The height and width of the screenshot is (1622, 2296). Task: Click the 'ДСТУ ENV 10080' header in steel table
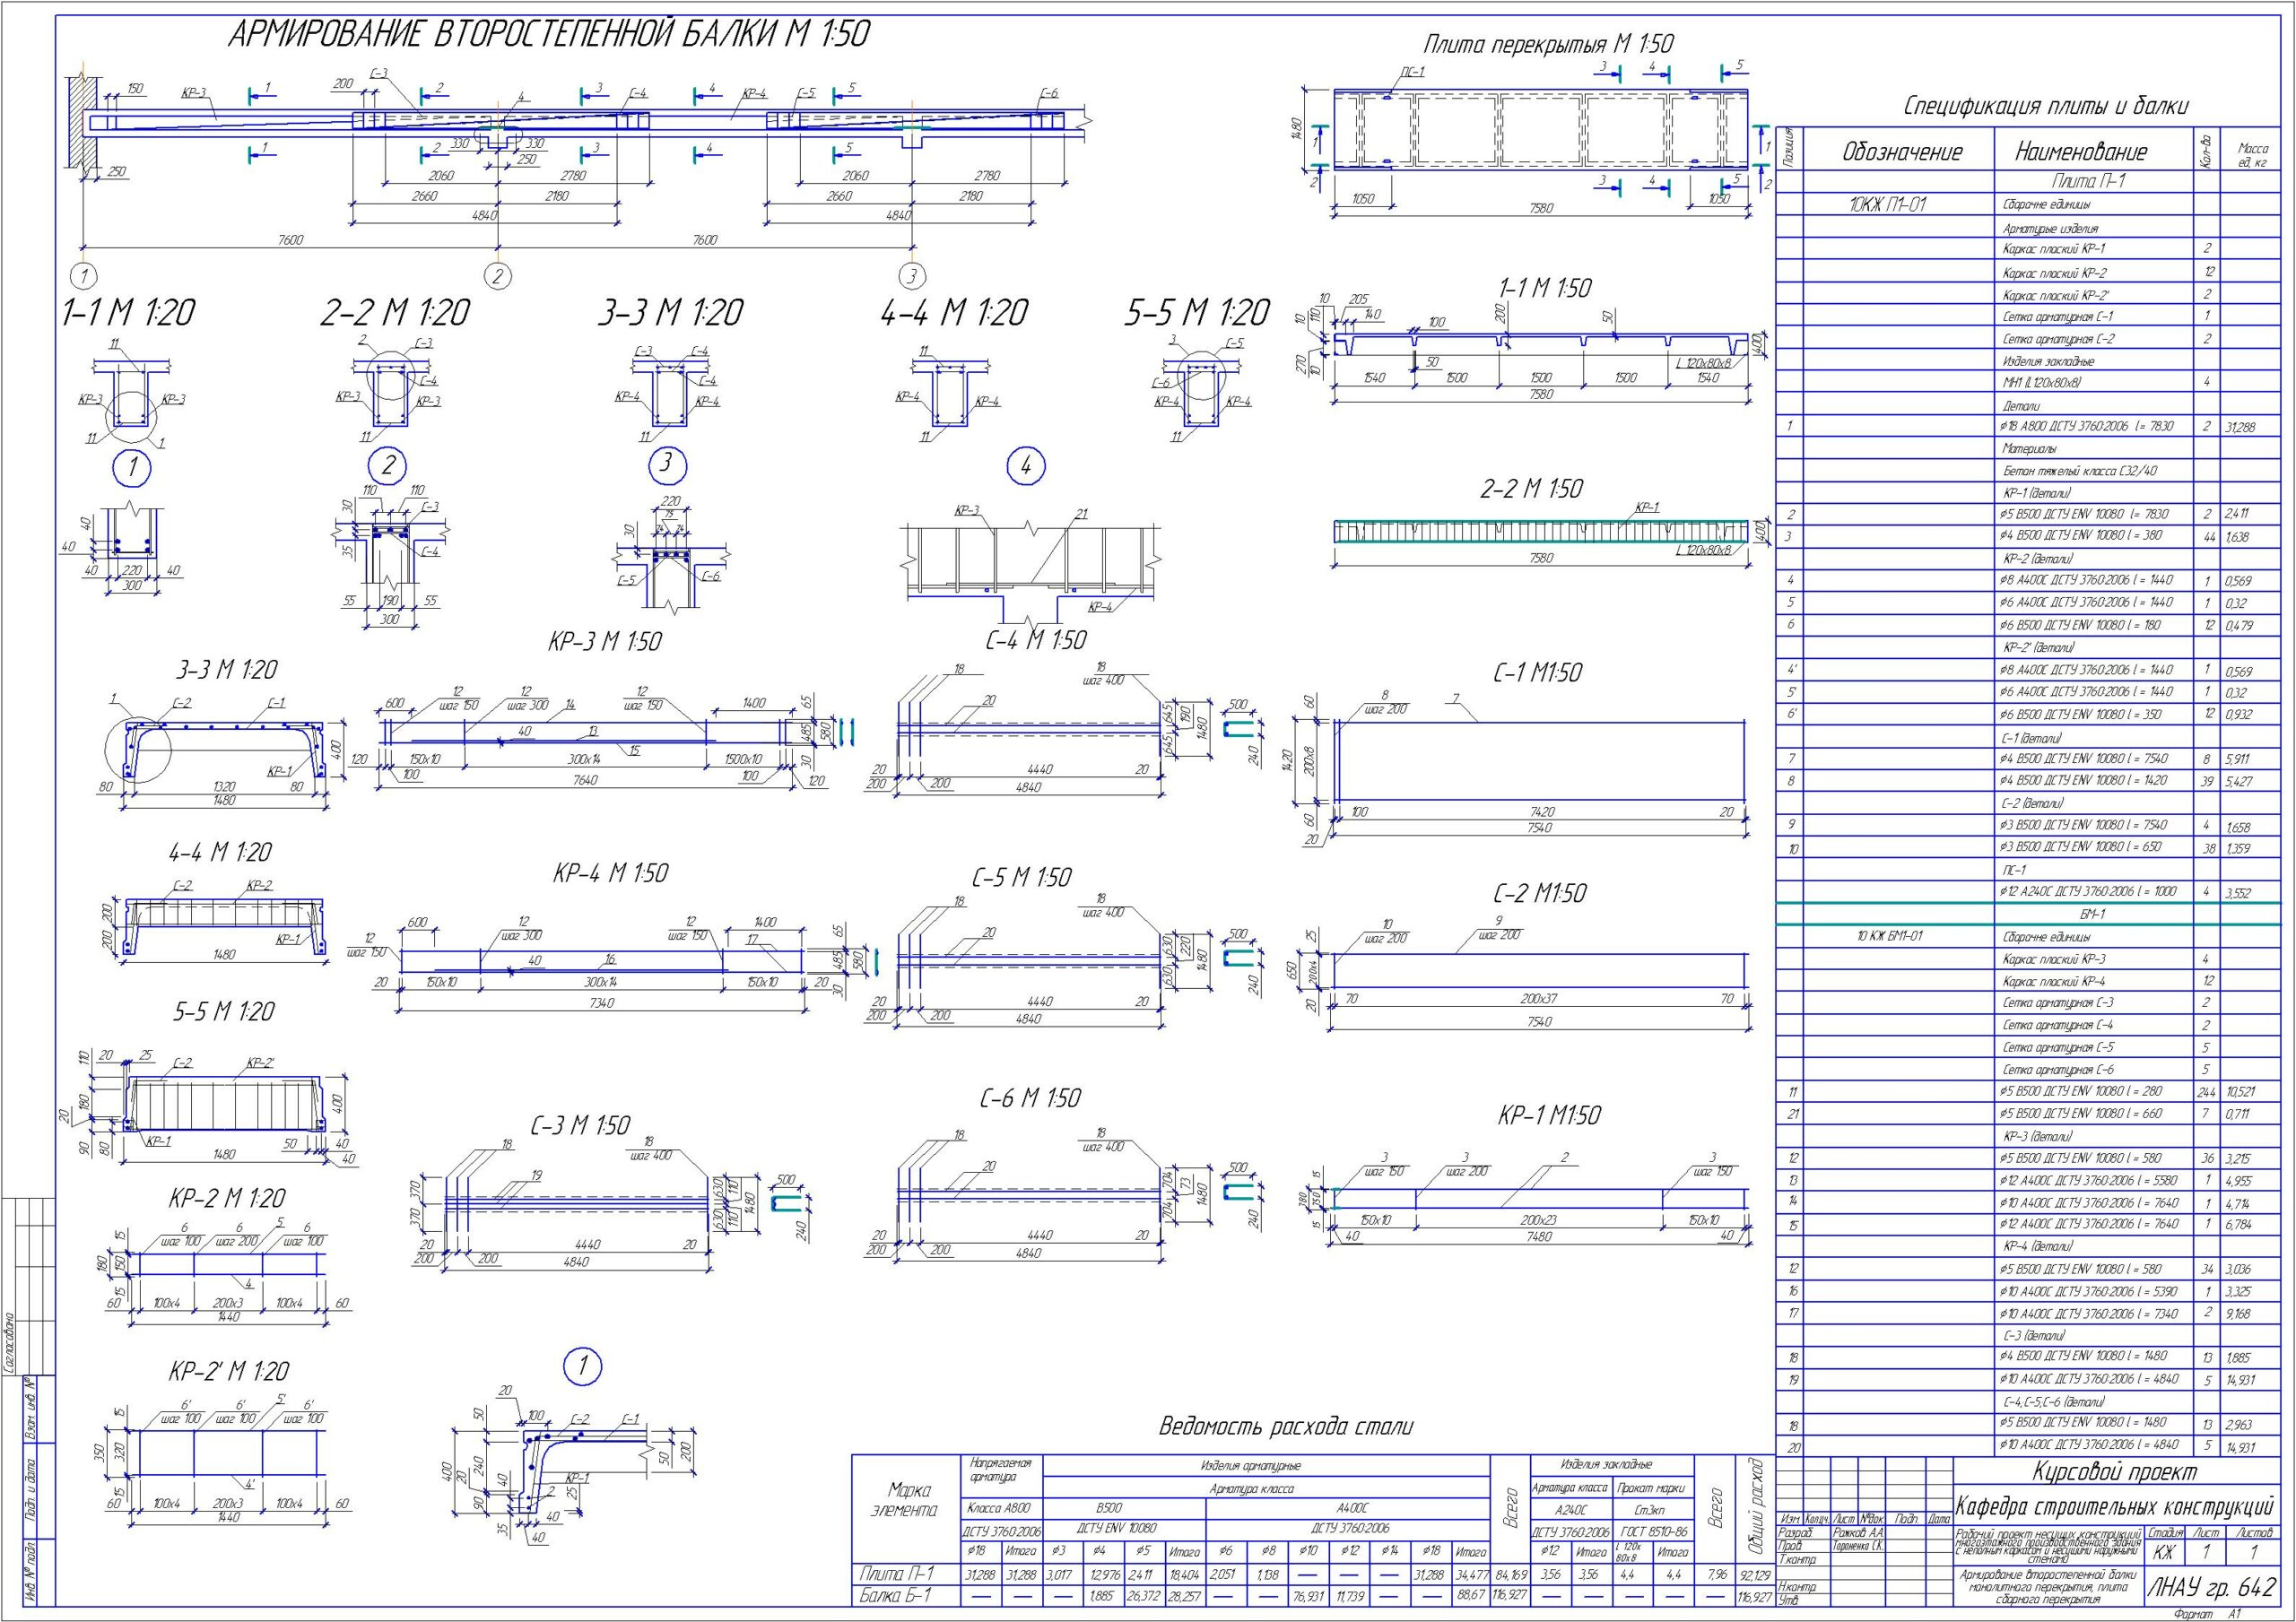tap(1124, 1528)
